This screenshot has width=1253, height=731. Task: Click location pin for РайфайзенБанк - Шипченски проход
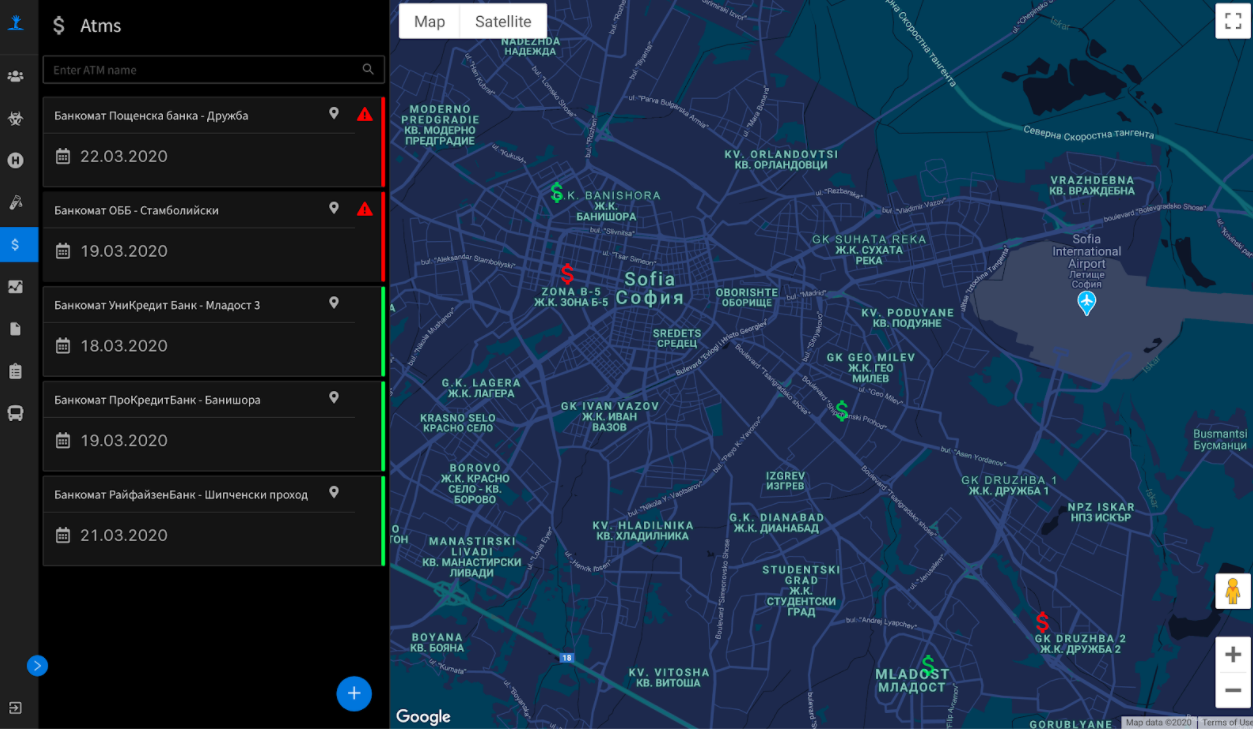pos(334,493)
